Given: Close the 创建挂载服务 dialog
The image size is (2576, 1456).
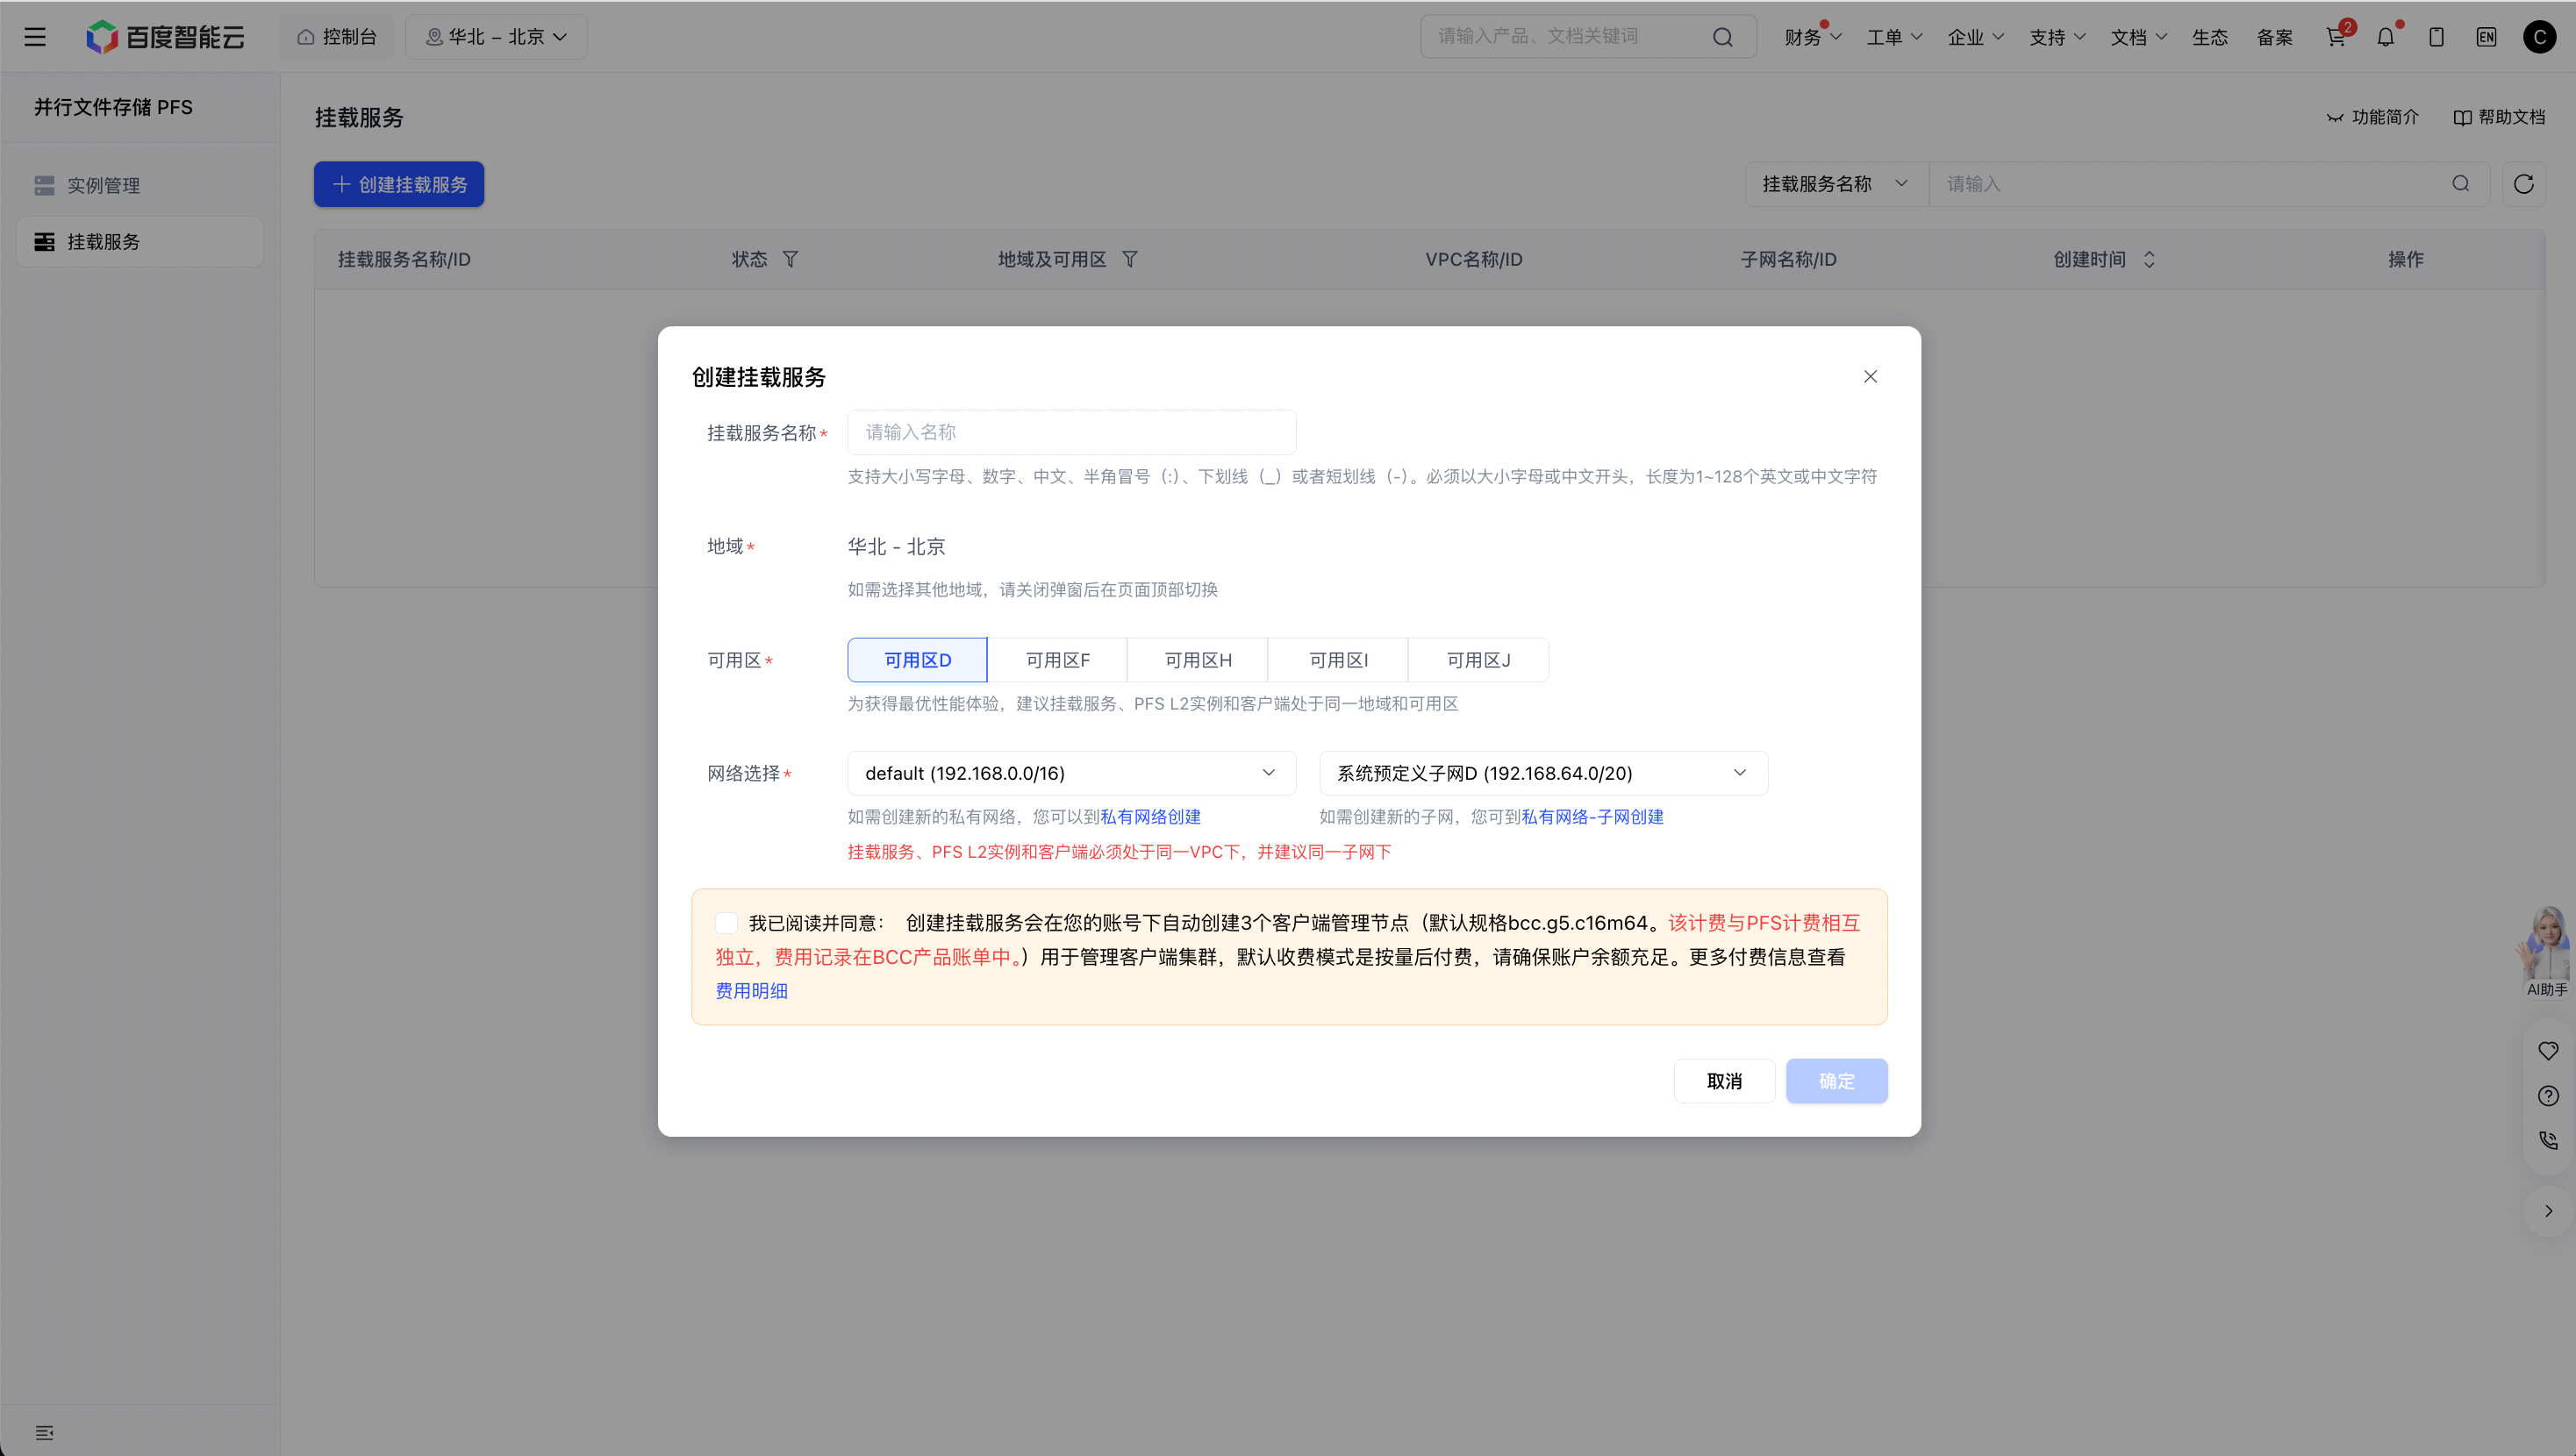Looking at the screenshot, I should tap(1870, 376).
